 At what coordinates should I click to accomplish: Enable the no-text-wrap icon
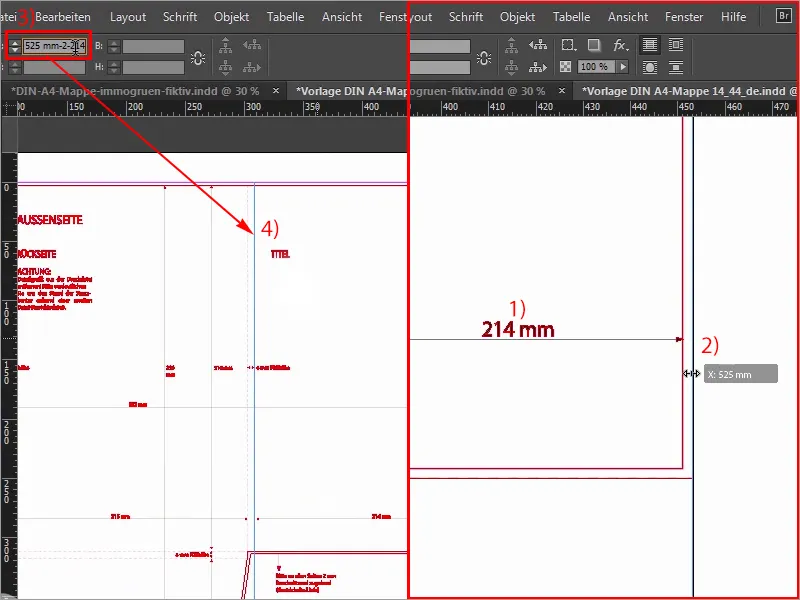(652, 44)
